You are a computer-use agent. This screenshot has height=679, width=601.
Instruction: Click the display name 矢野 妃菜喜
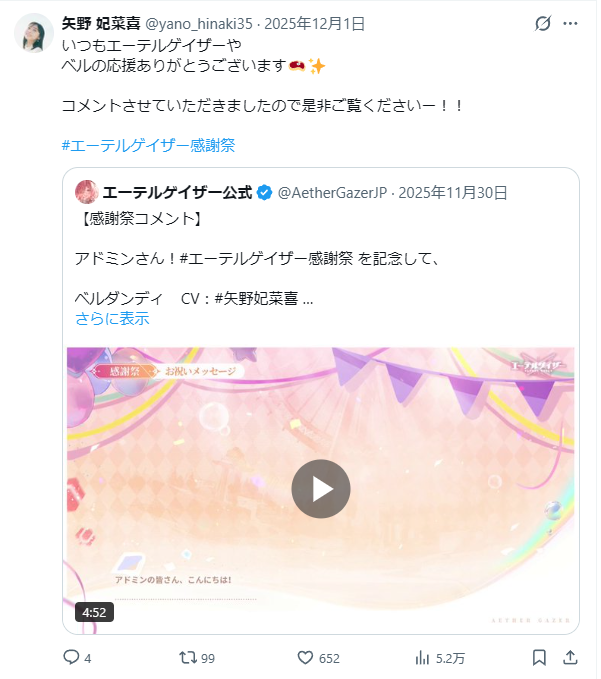pyautogui.click(x=101, y=23)
